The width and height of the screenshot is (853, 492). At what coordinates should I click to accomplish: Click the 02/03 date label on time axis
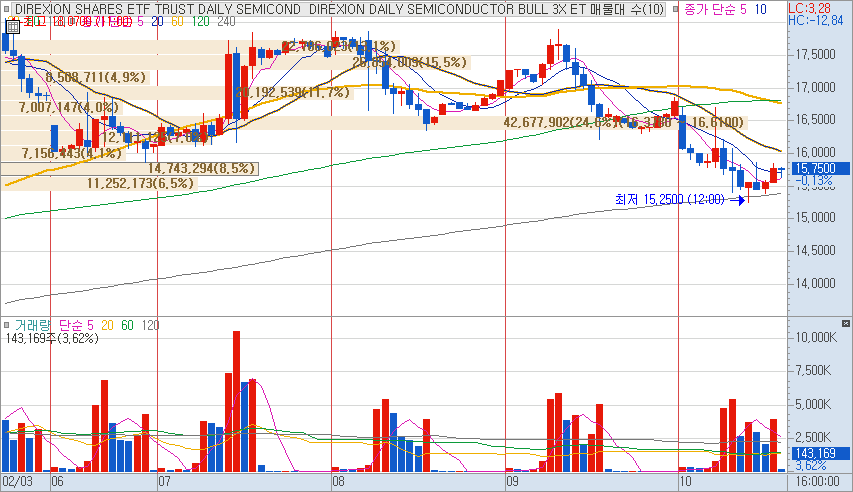[x=17, y=482]
